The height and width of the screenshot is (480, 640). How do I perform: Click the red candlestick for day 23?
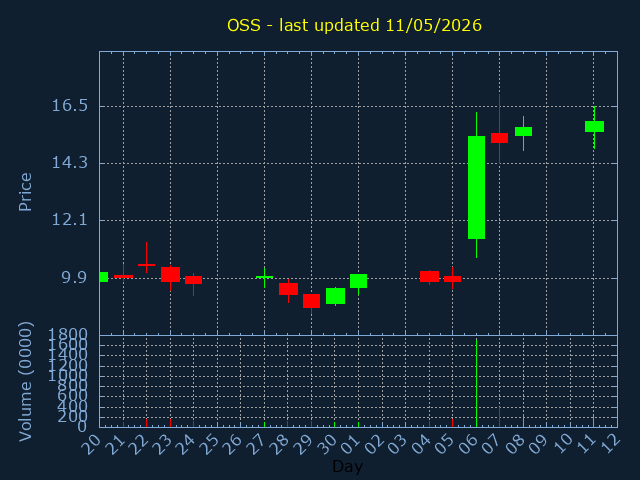pyautogui.click(x=170, y=274)
